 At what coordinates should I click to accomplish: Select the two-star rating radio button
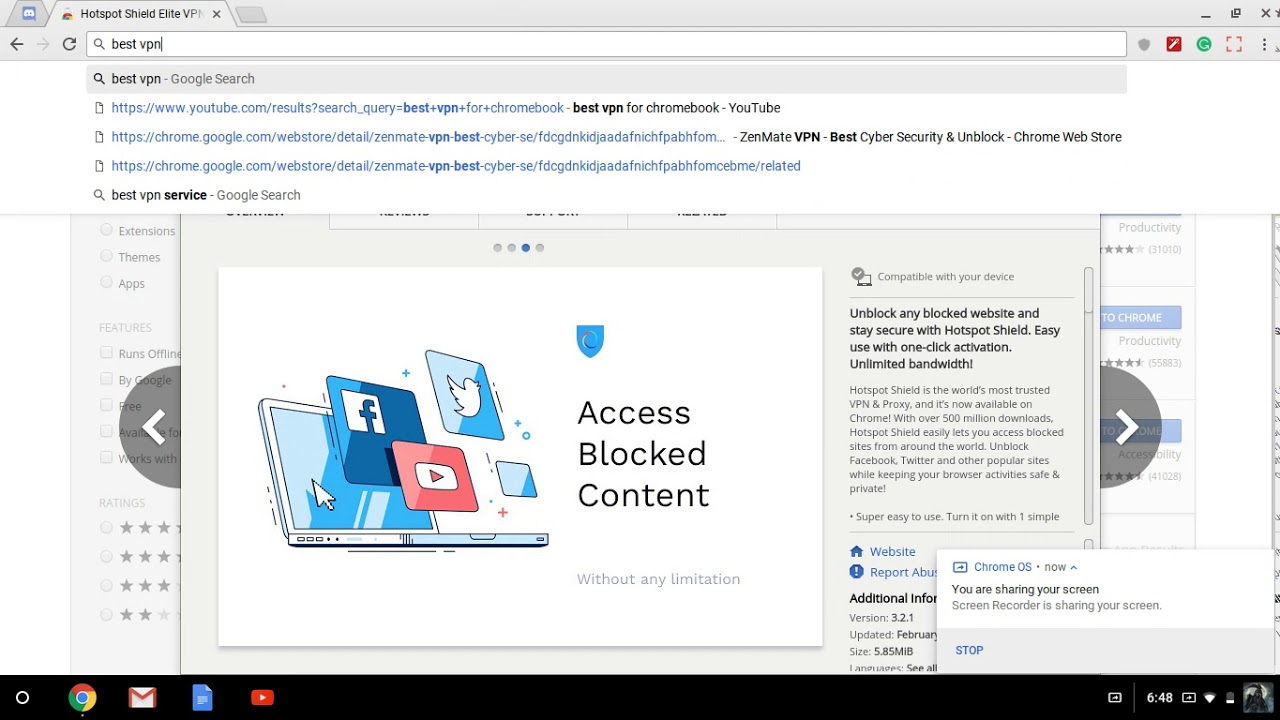(x=106, y=614)
